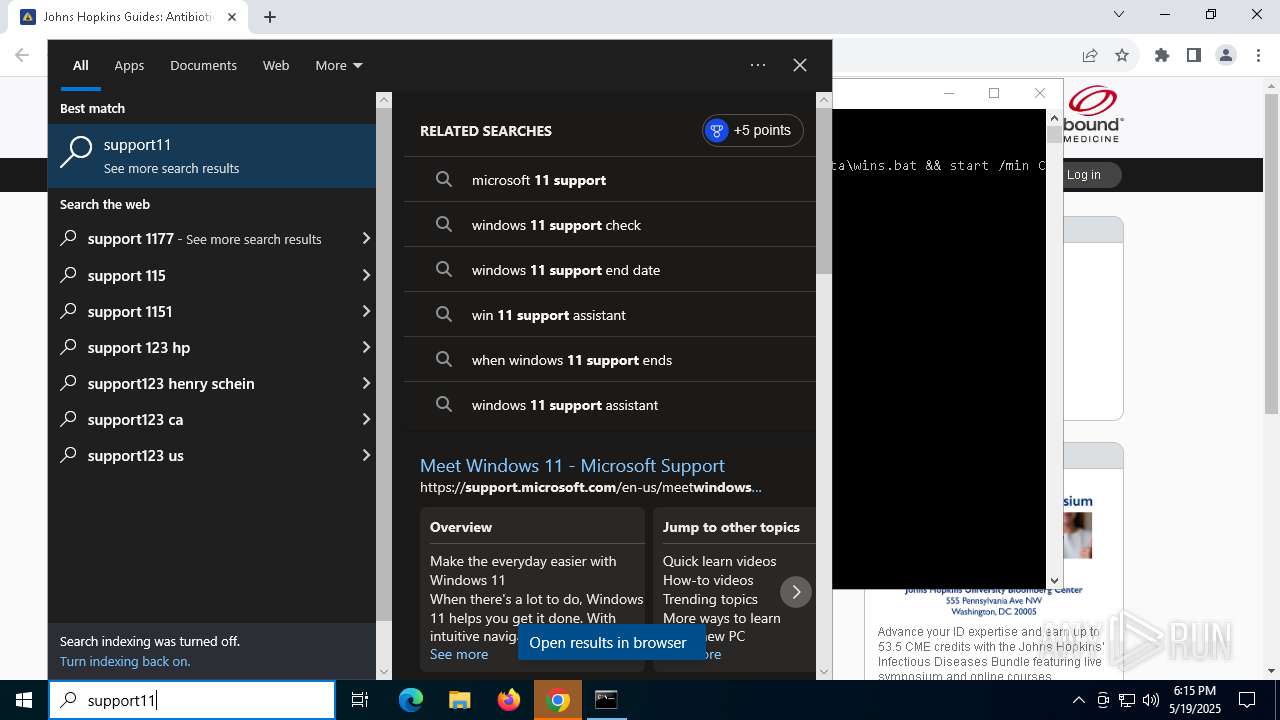Click the left results list scrollbar
This screenshot has width=1280, height=720.
[x=384, y=364]
